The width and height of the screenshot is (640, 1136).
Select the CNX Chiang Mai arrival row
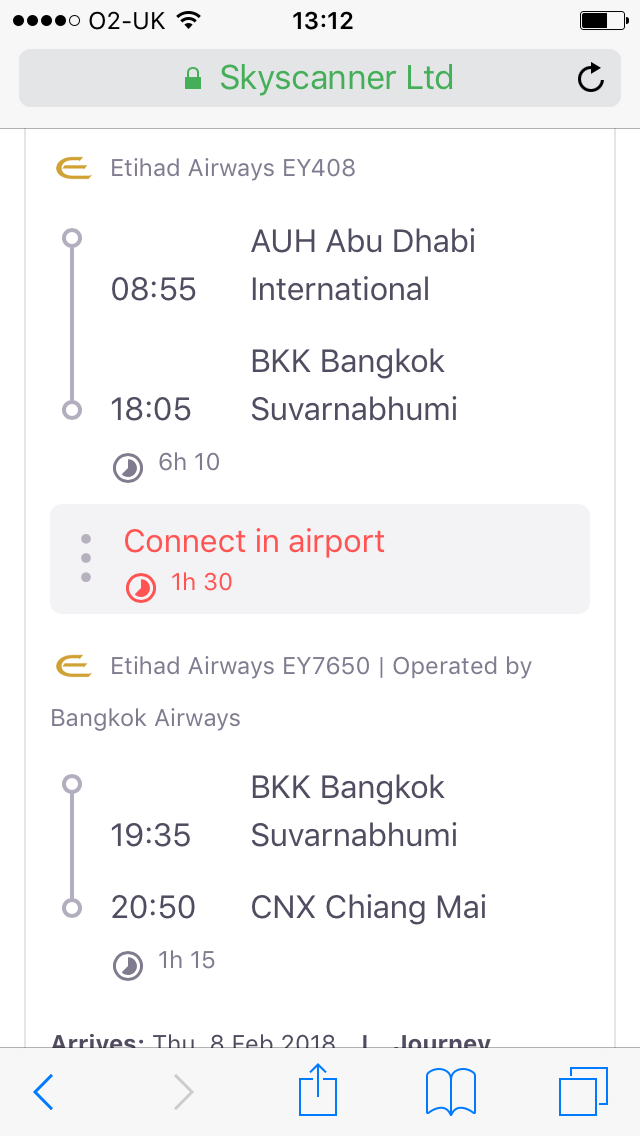299,907
